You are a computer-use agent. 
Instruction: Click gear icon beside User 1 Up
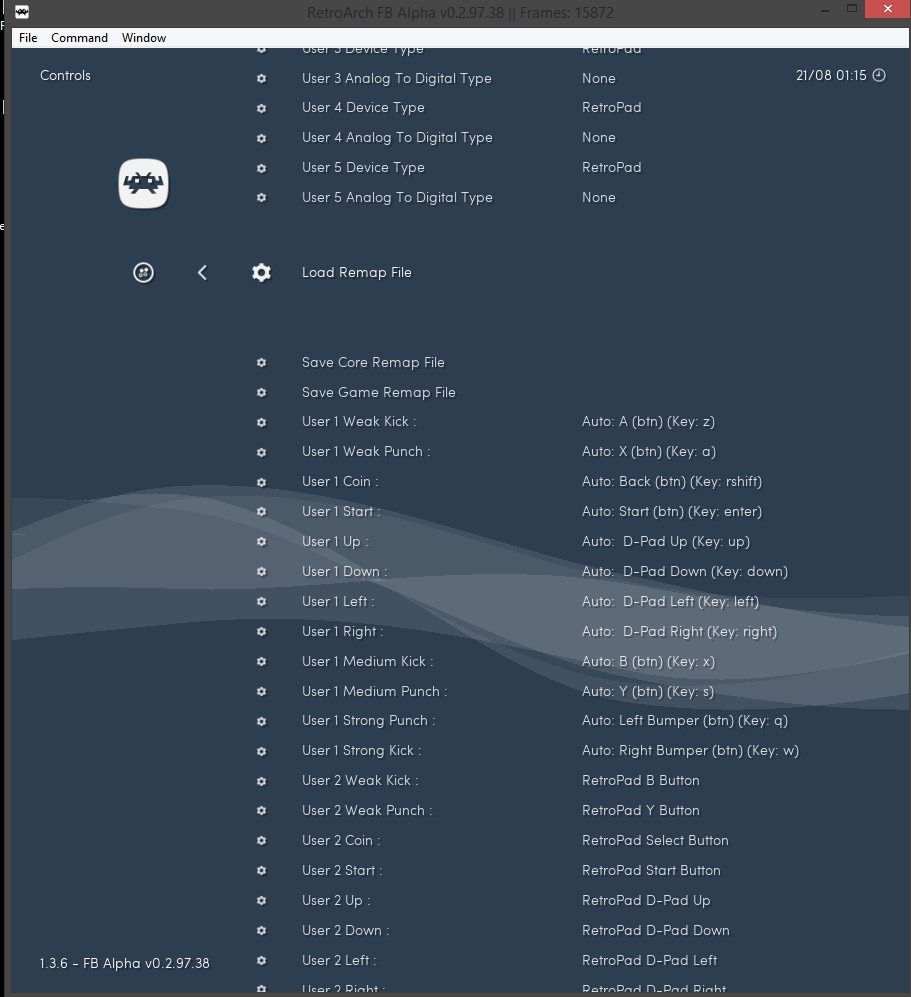261,542
